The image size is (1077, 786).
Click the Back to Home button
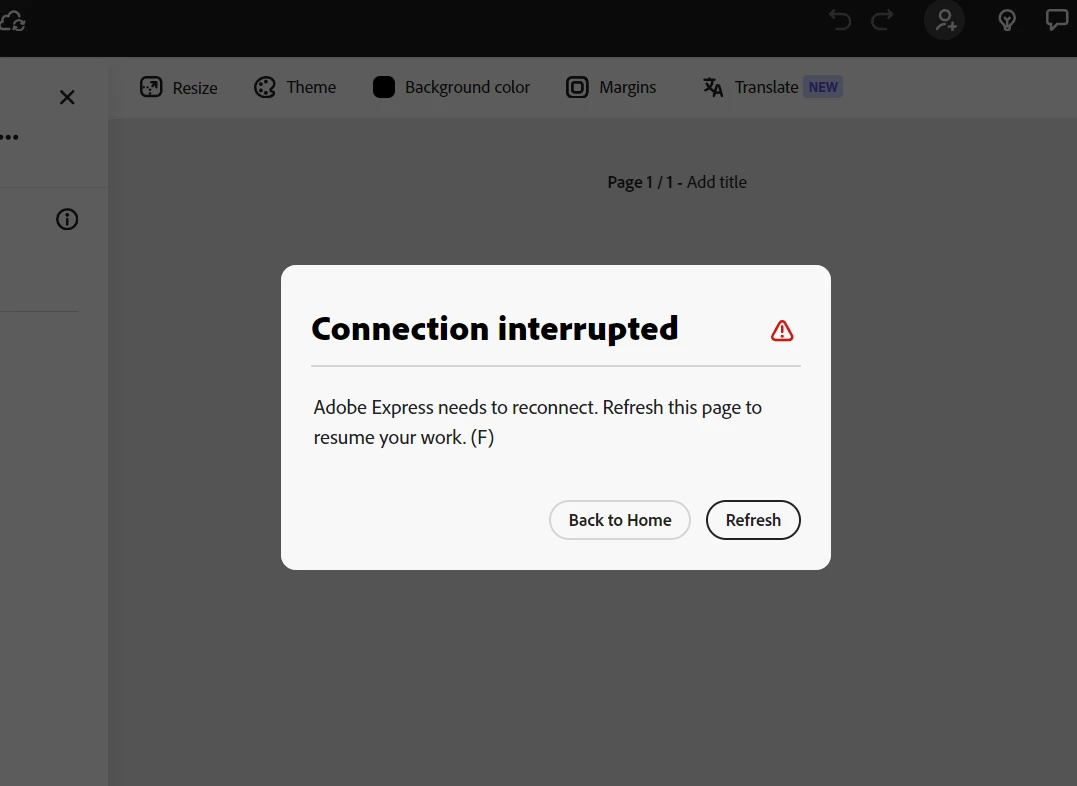click(x=620, y=520)
